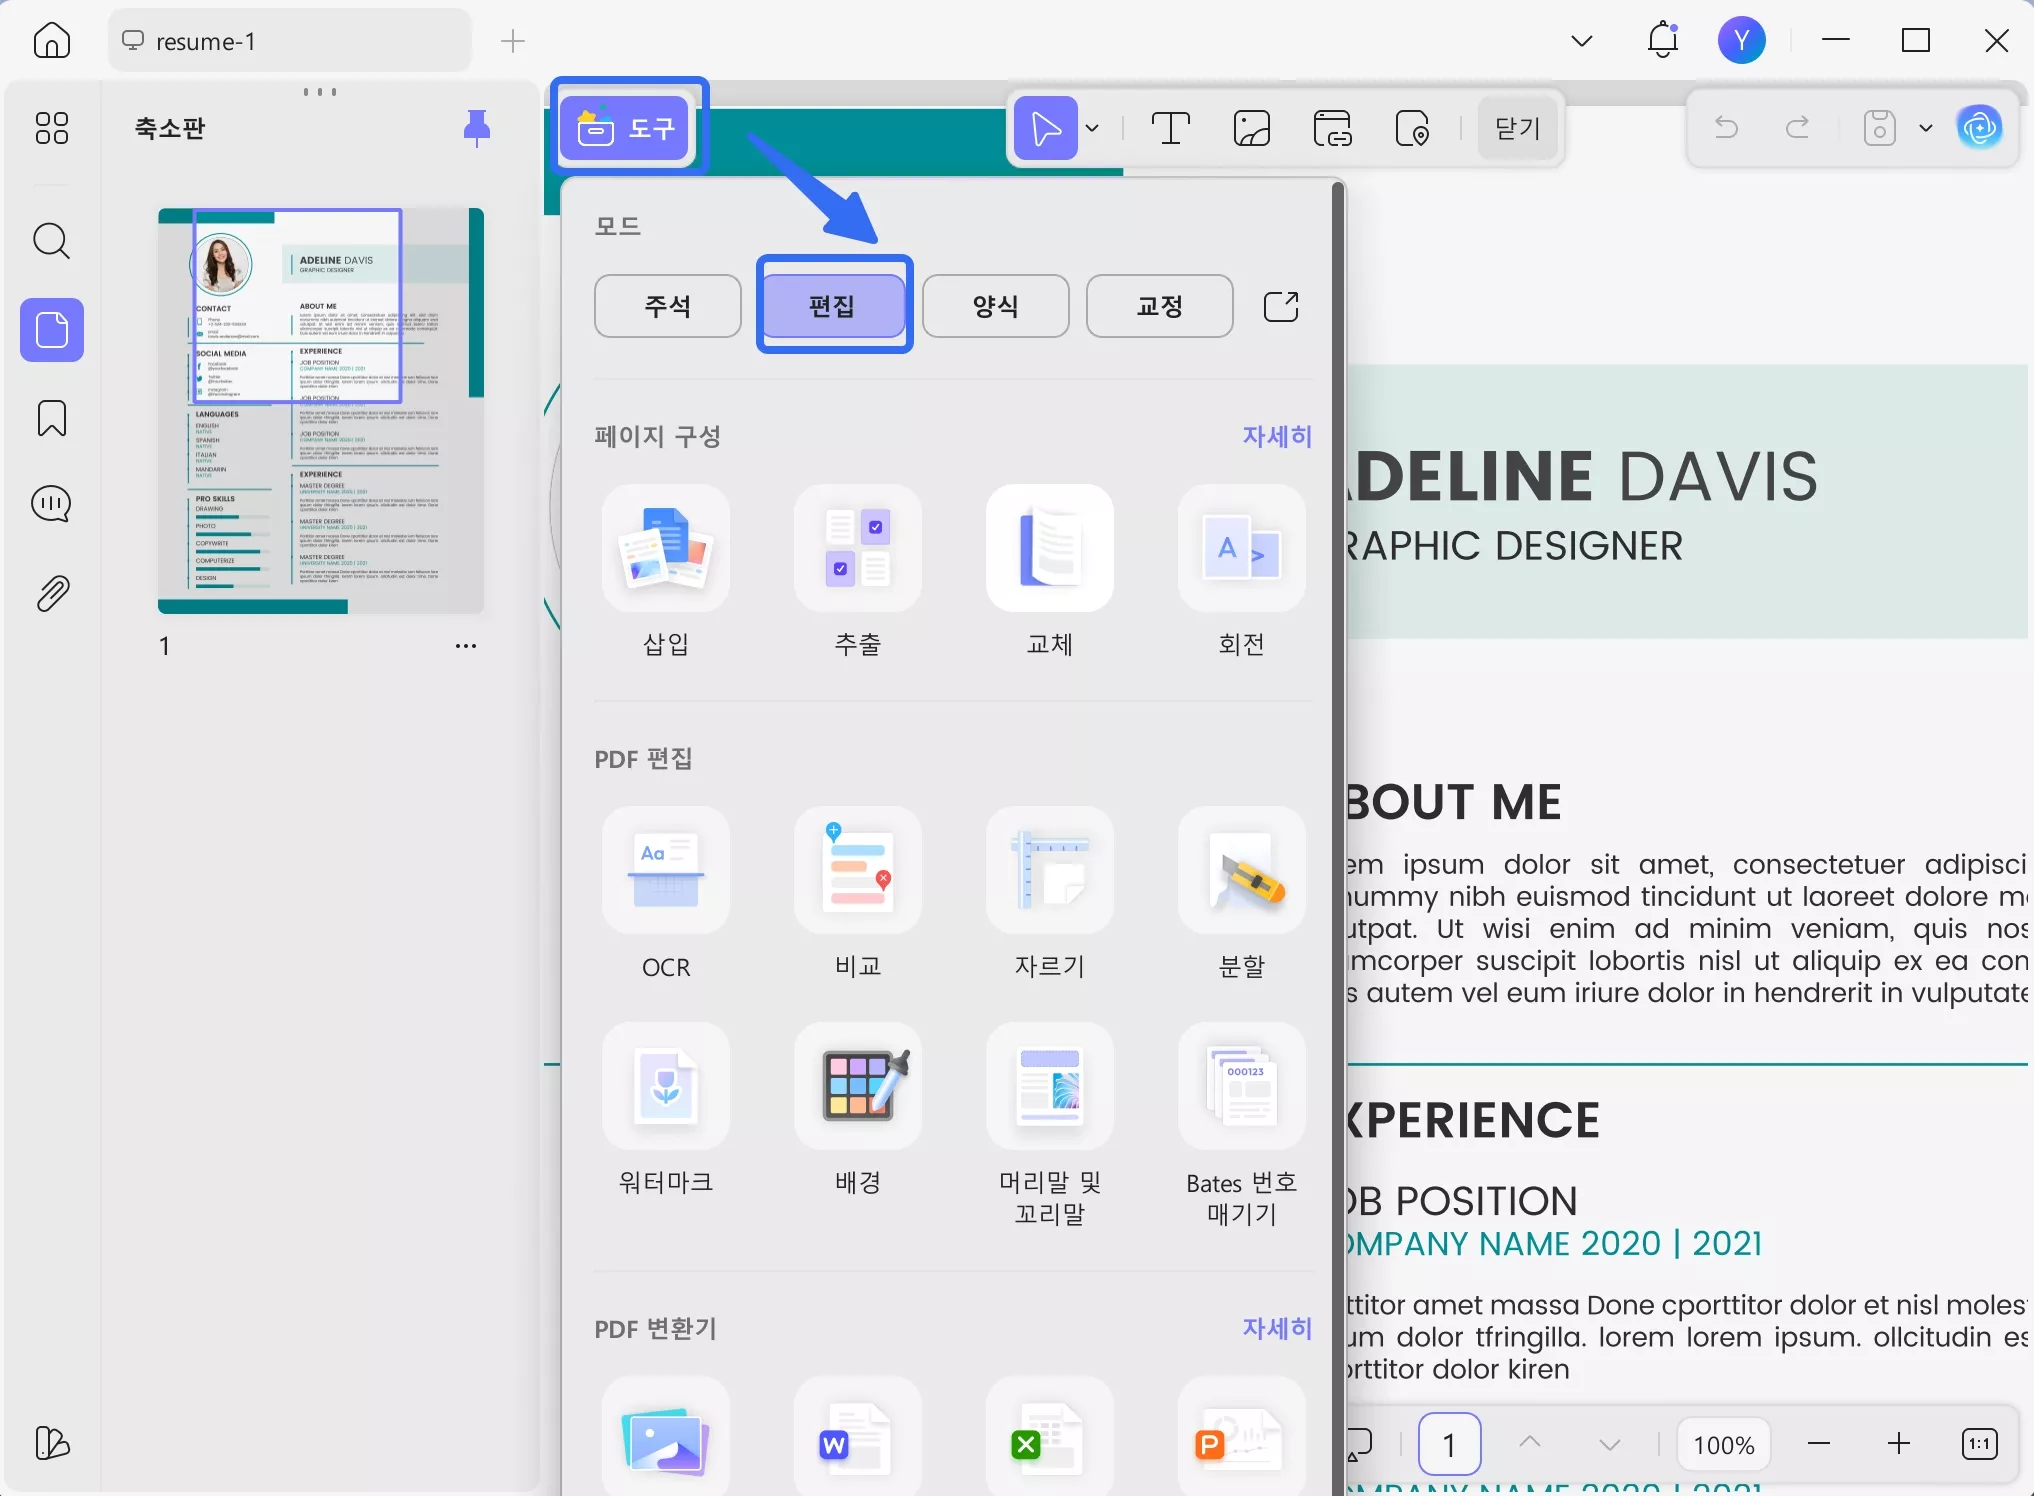Expand the select tool dropdown arrow
This screenshot has width=2034, height=1496.
1092,128
